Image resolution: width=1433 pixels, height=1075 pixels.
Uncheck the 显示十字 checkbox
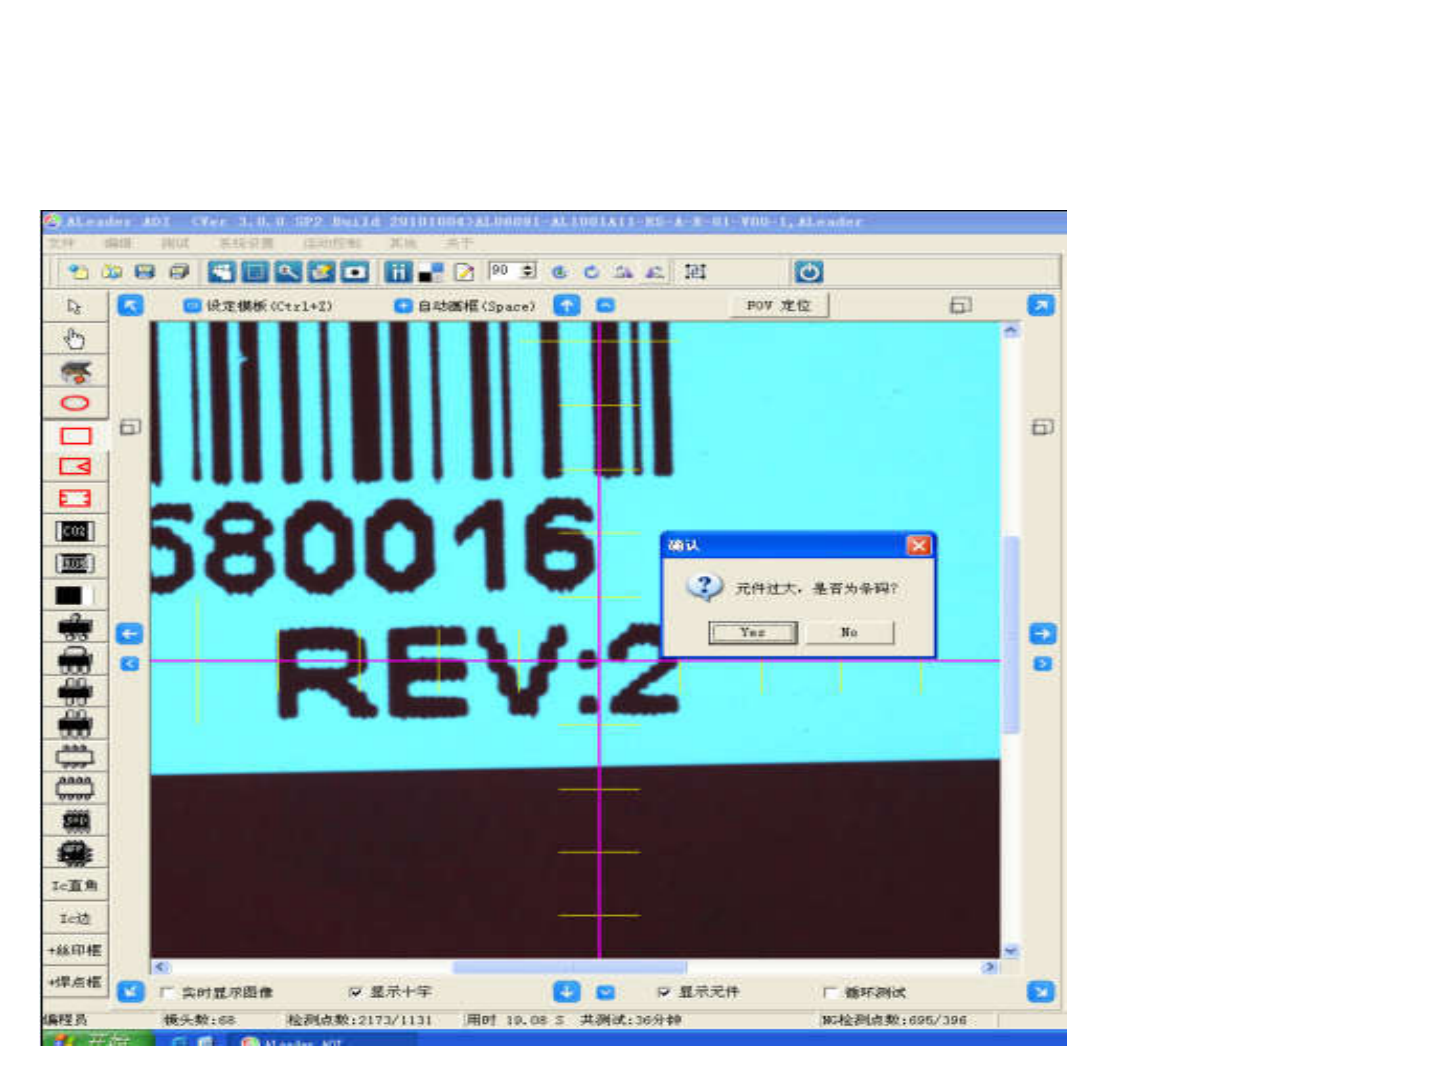pyautogui.click(x=355, y=992)
